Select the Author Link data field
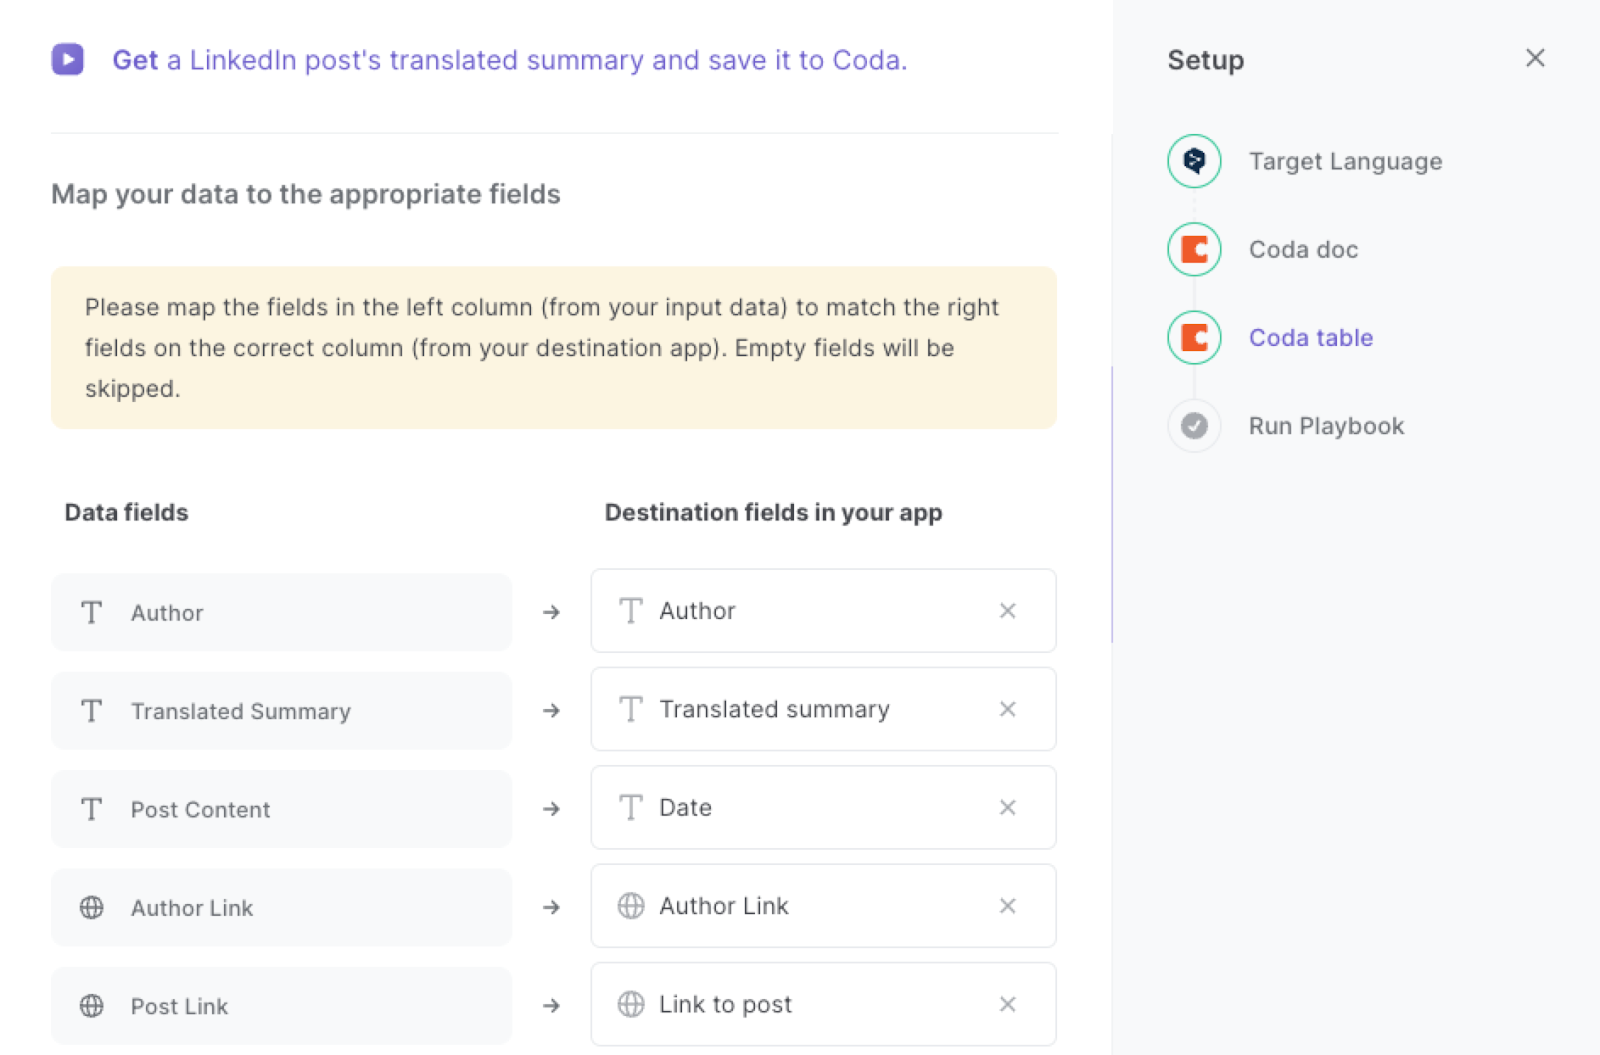 [x=281, y=907]
